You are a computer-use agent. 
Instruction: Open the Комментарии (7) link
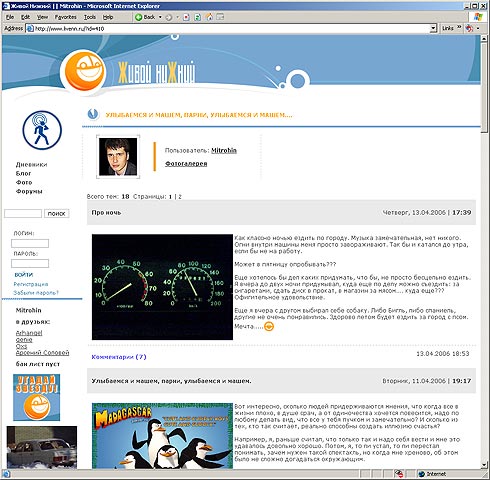coord(119,357)
